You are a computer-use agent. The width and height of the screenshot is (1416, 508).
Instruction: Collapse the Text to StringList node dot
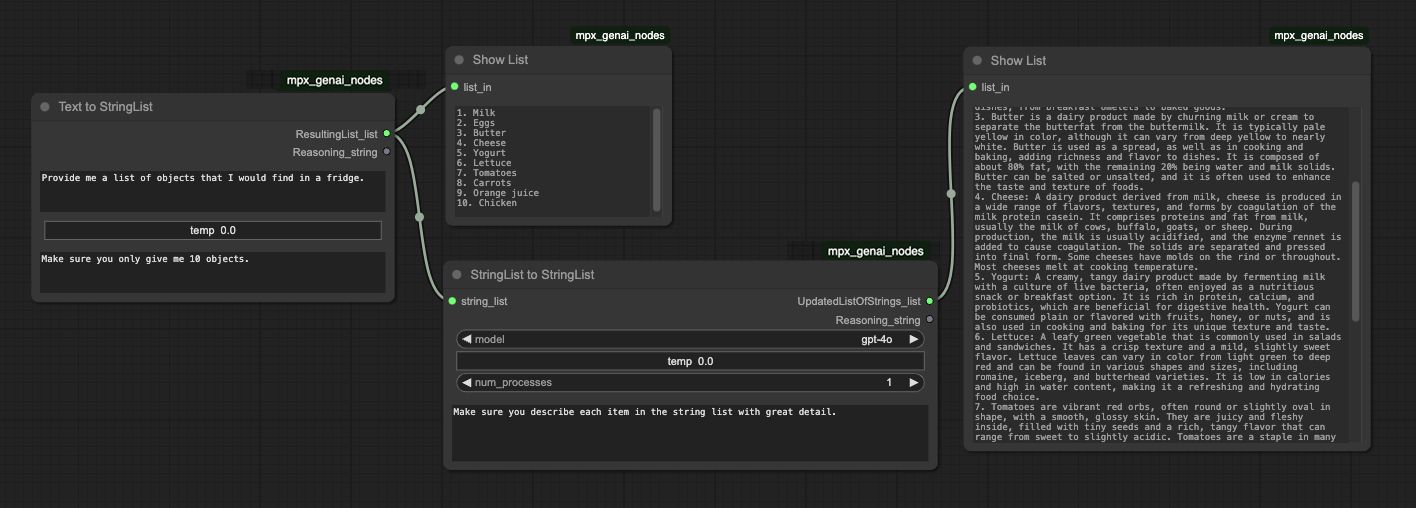point(45,107)
